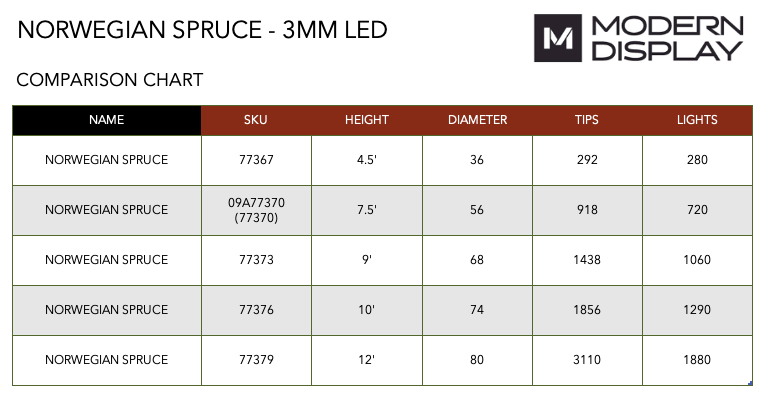Click the MODERN DISPLAY brand text
Viewport: 769px width, 402px height.
click(x=670, y=39)
